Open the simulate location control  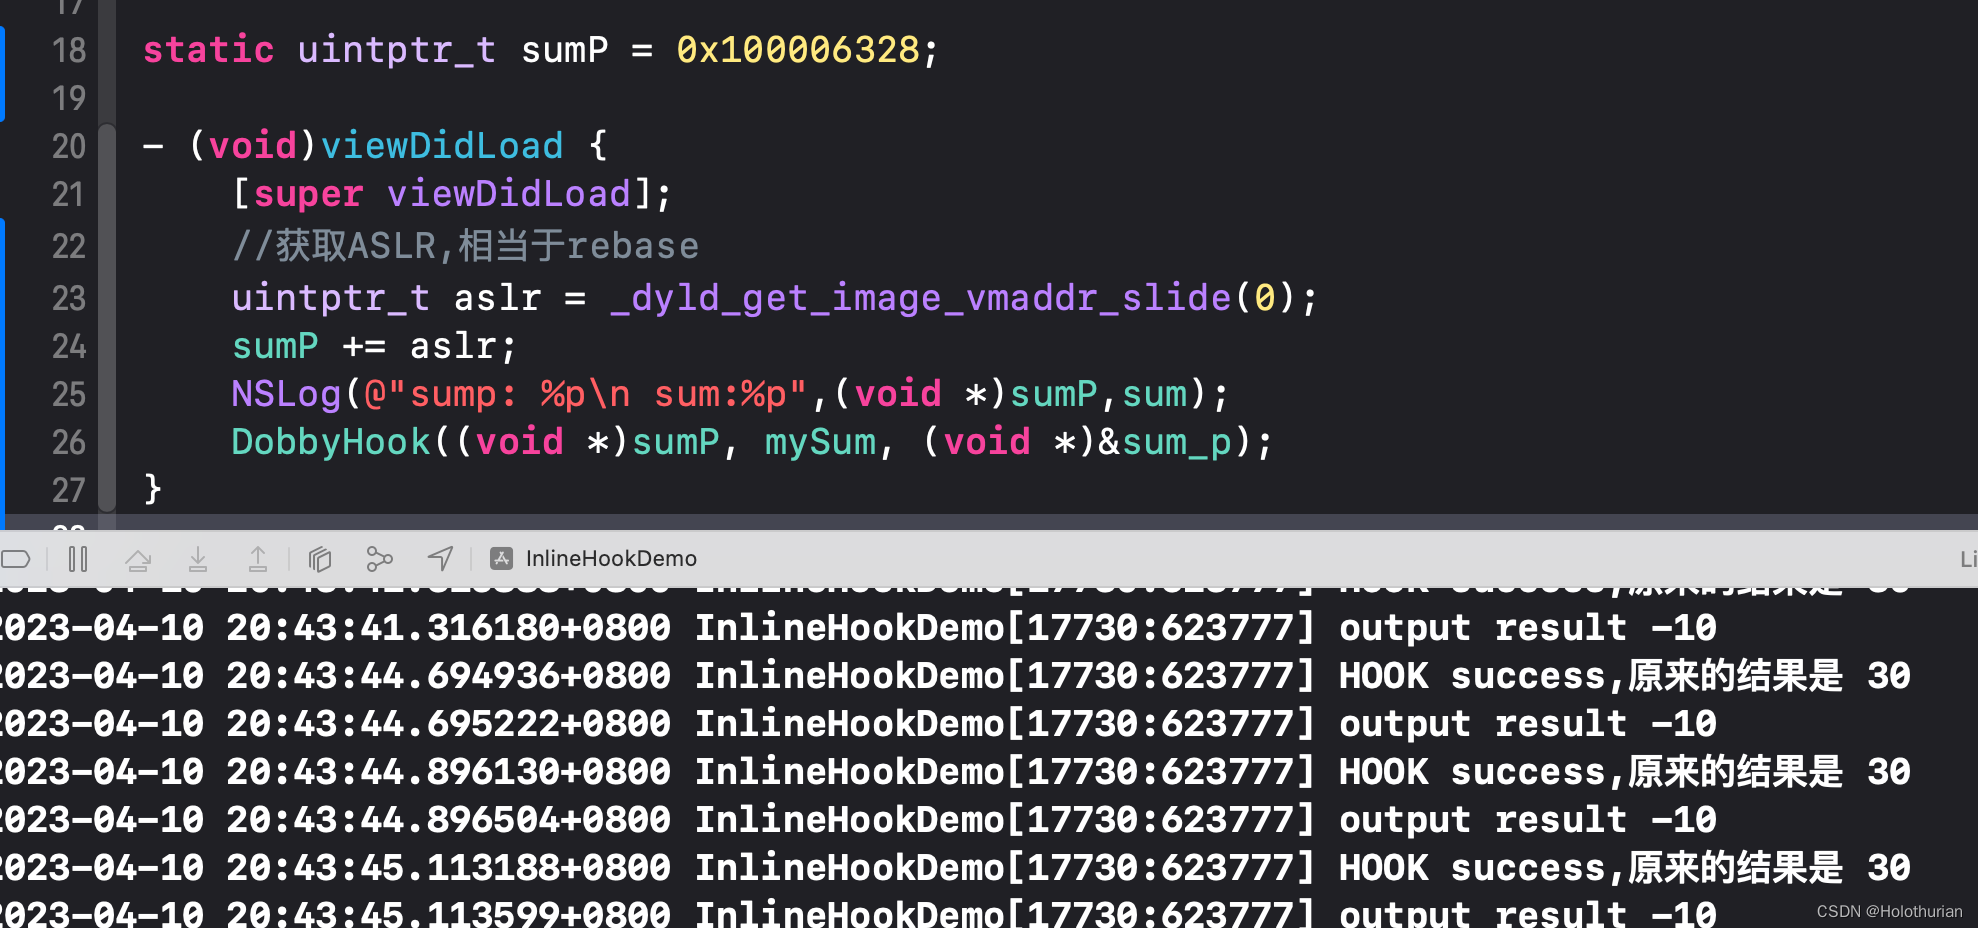click(x=440, y=558)
